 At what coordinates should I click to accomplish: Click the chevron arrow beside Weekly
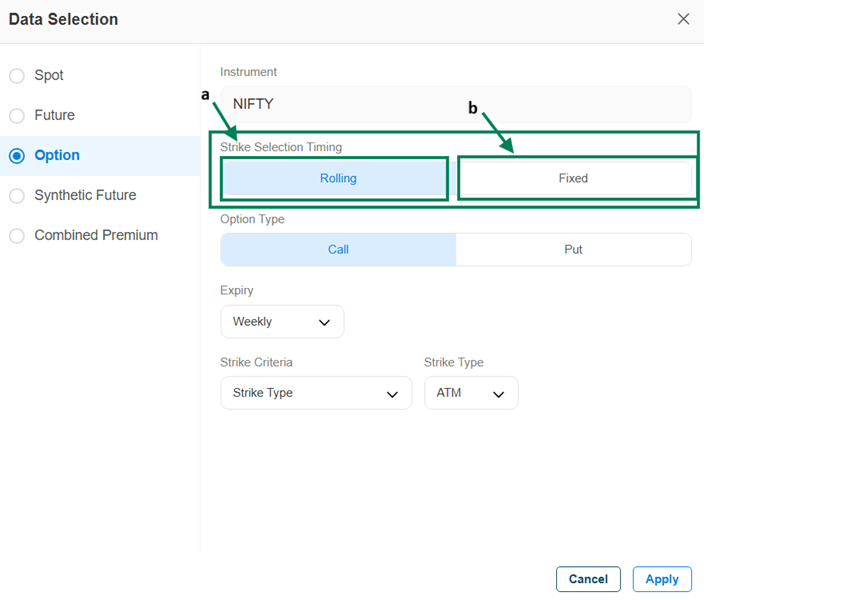point(324,323)
